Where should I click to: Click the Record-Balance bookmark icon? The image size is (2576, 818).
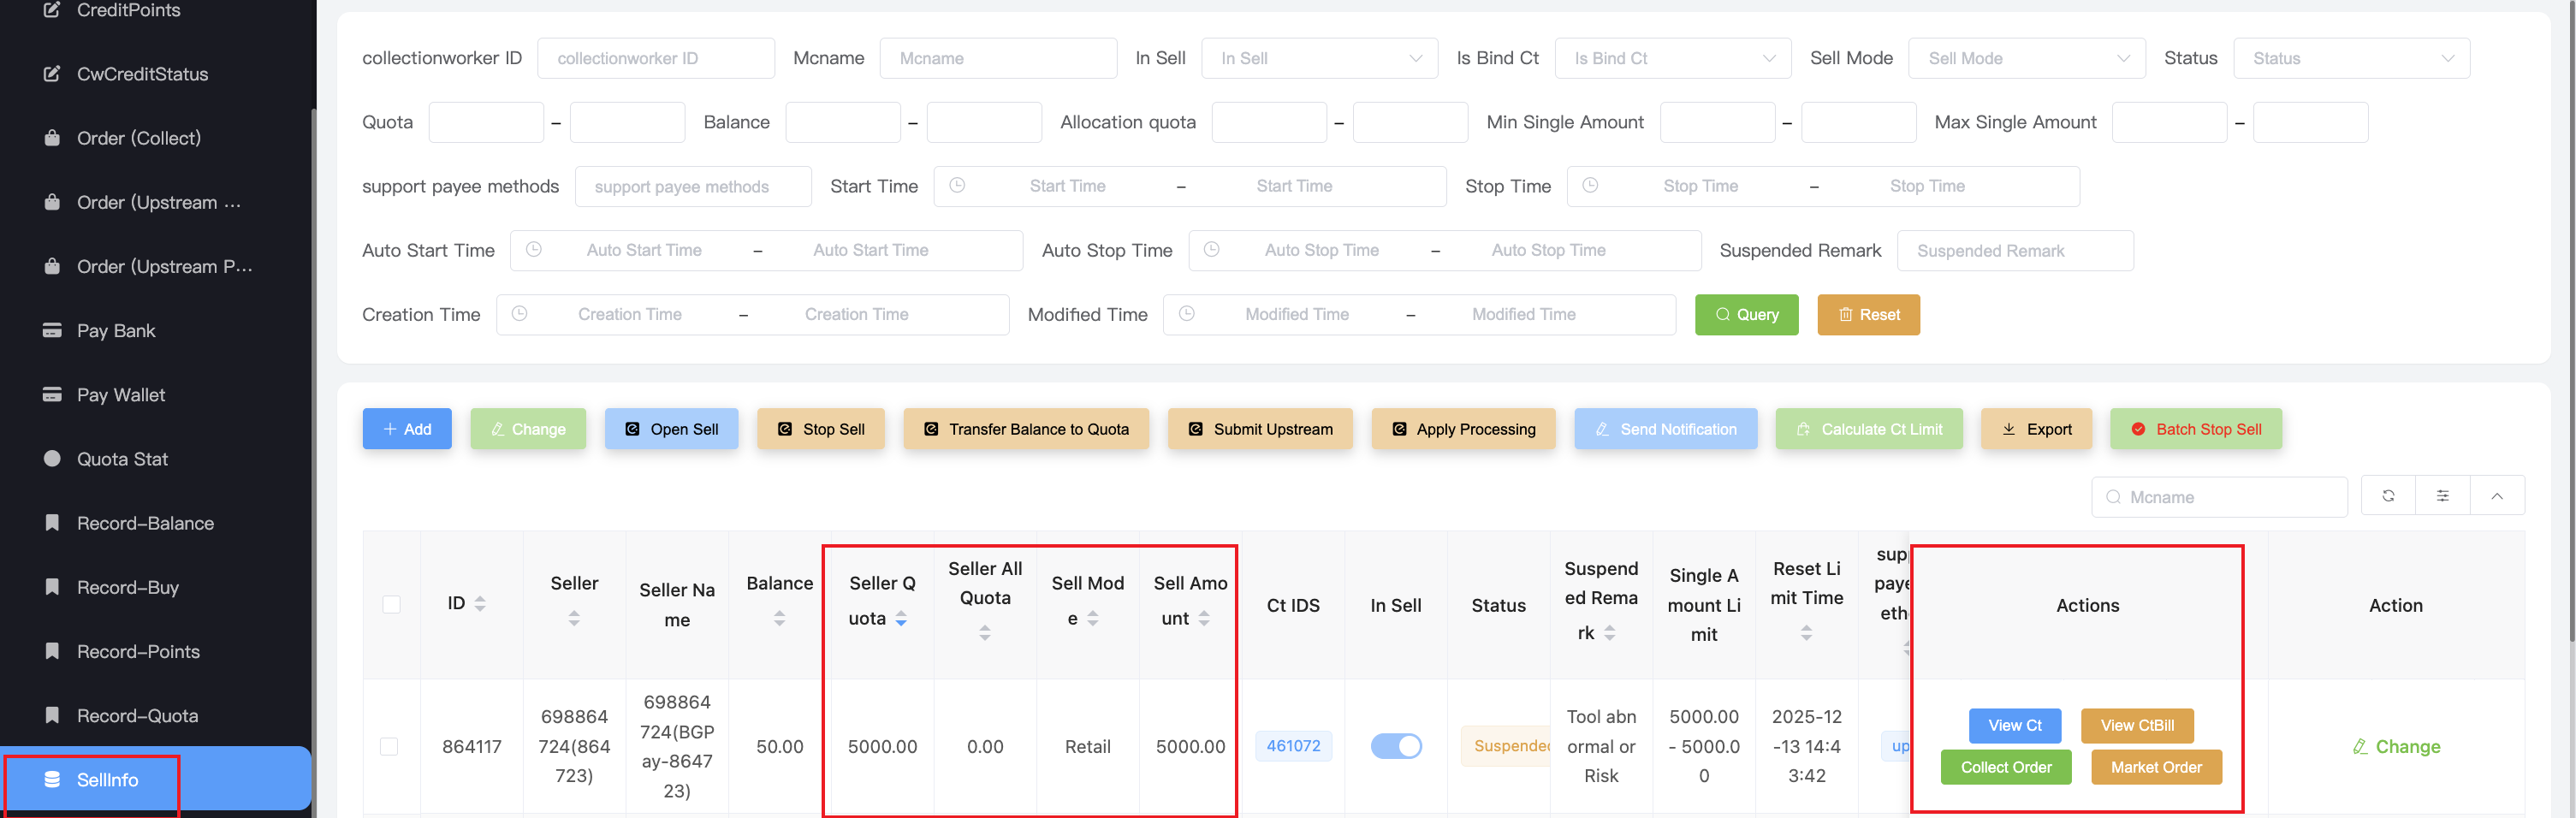click(52, 523)
